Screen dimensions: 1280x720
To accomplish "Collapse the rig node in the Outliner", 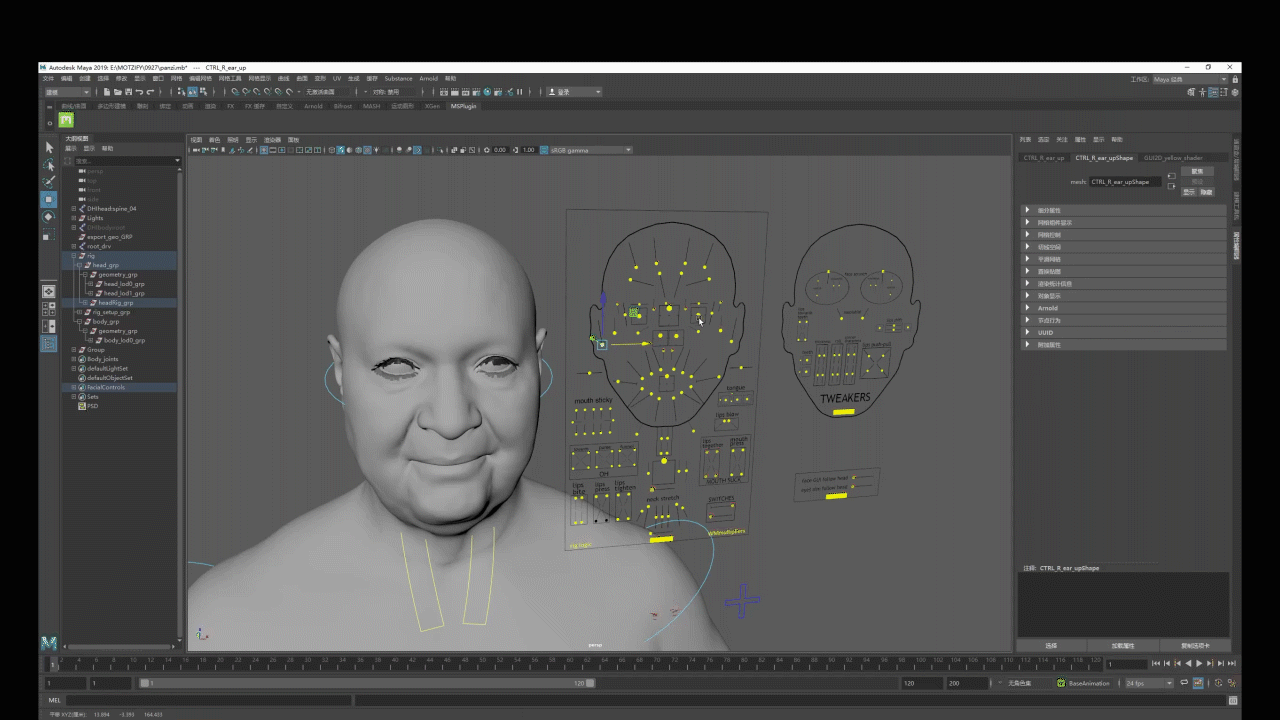I will [74, 256].
